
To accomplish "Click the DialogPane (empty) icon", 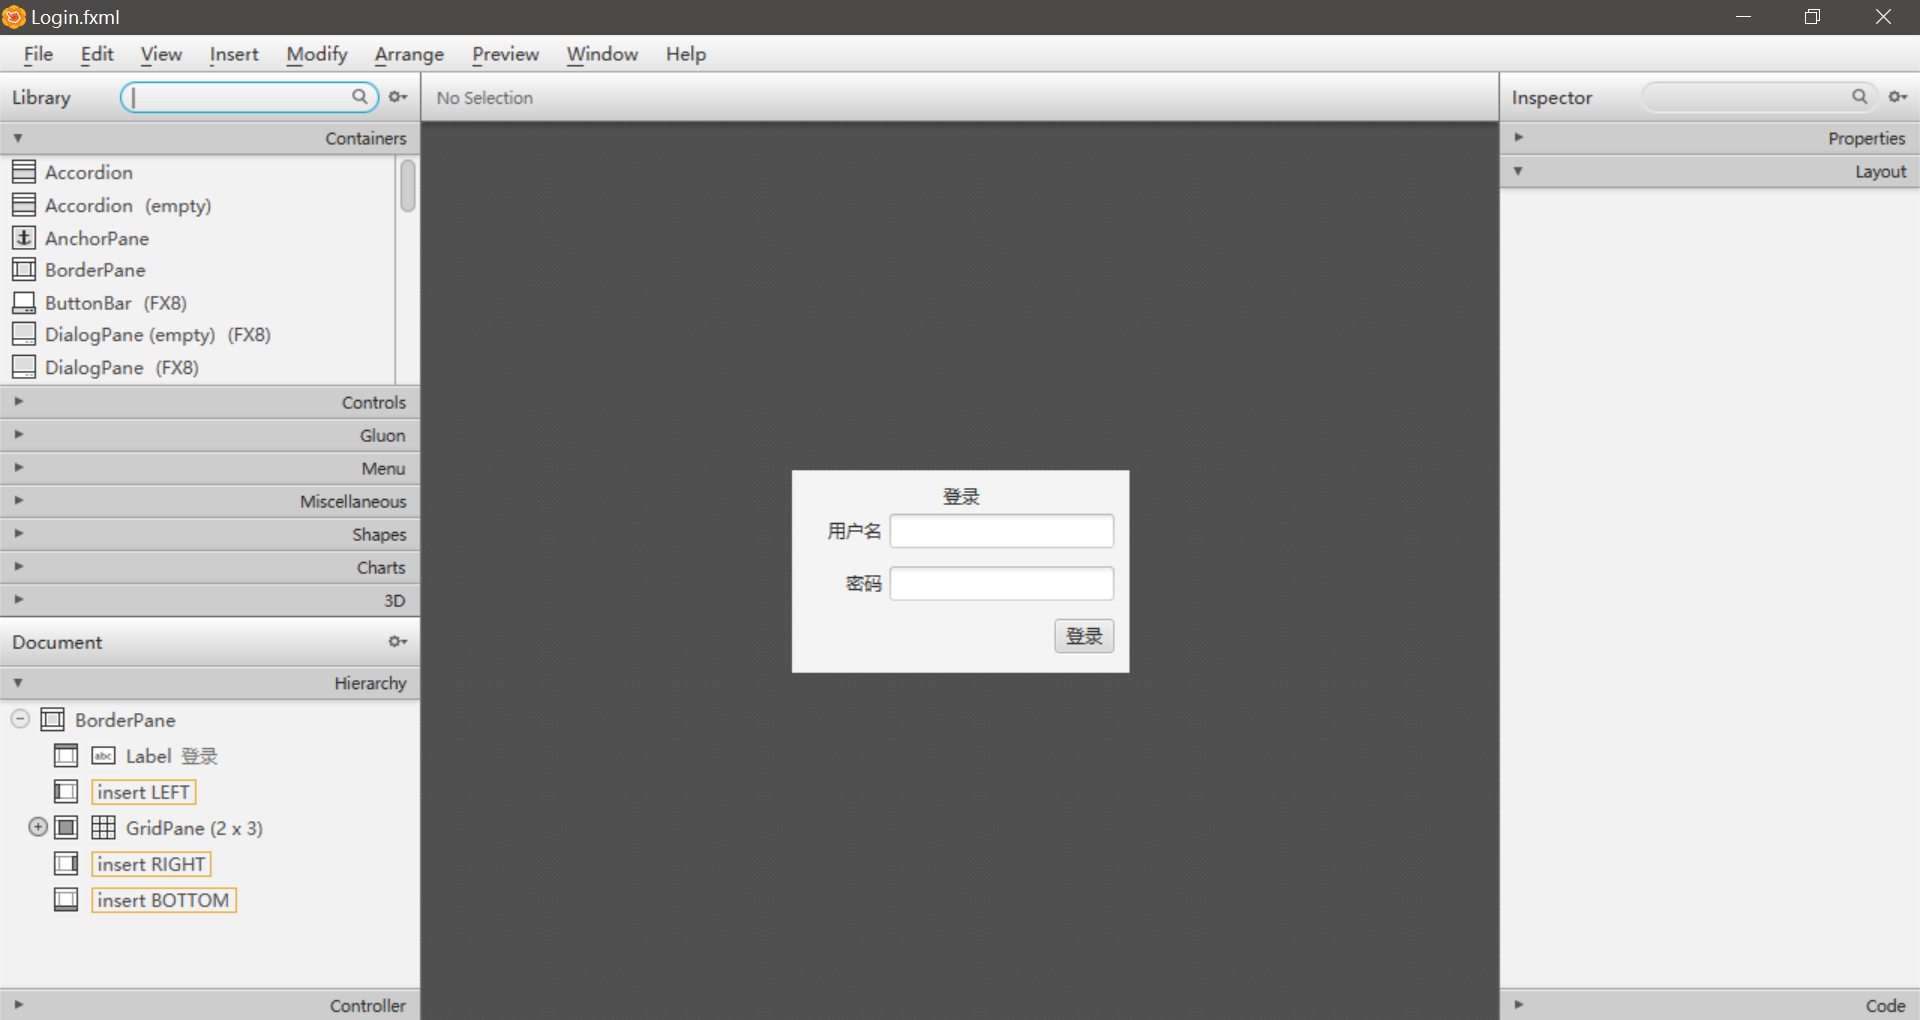I will click(x=24, y=334).
